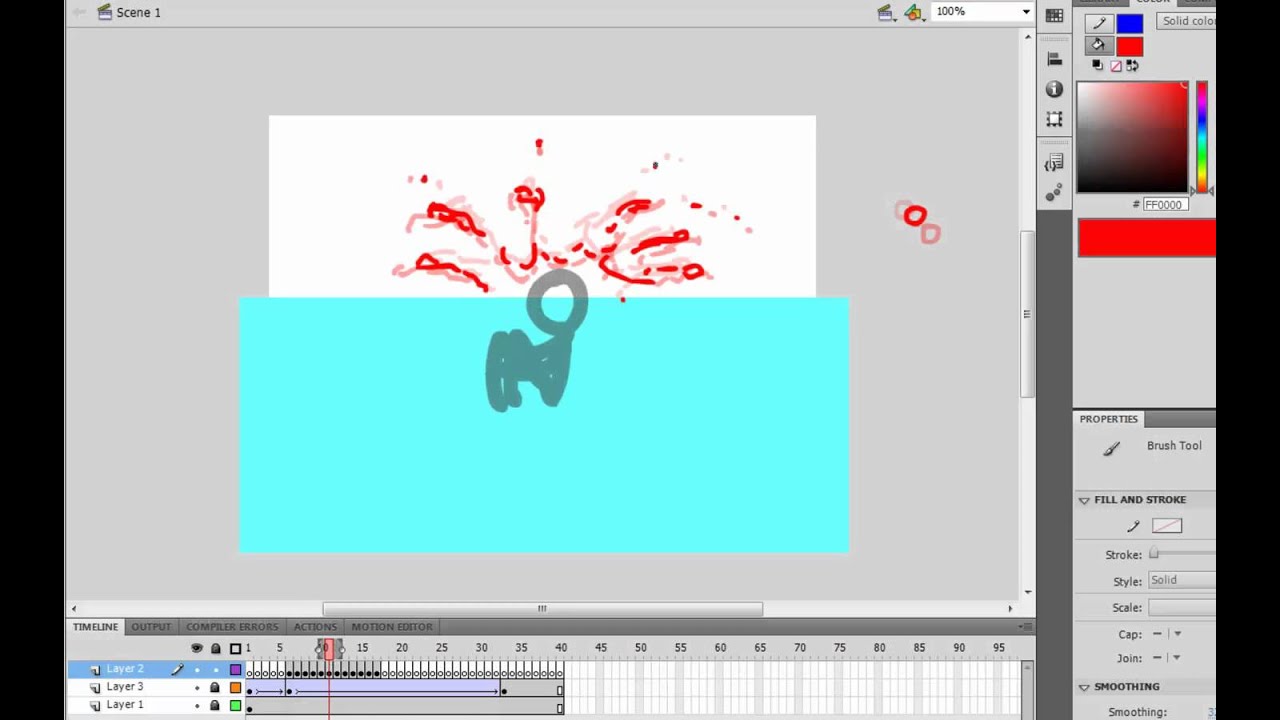Toggle visibility dot for Layer 1
1280x720 pixels.
tap(197, 705)
